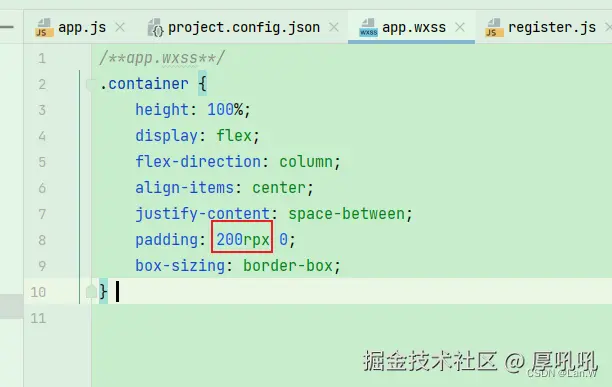Click the /**app.wxss**/ comment text
612x387 pixels.
(162, 58)
